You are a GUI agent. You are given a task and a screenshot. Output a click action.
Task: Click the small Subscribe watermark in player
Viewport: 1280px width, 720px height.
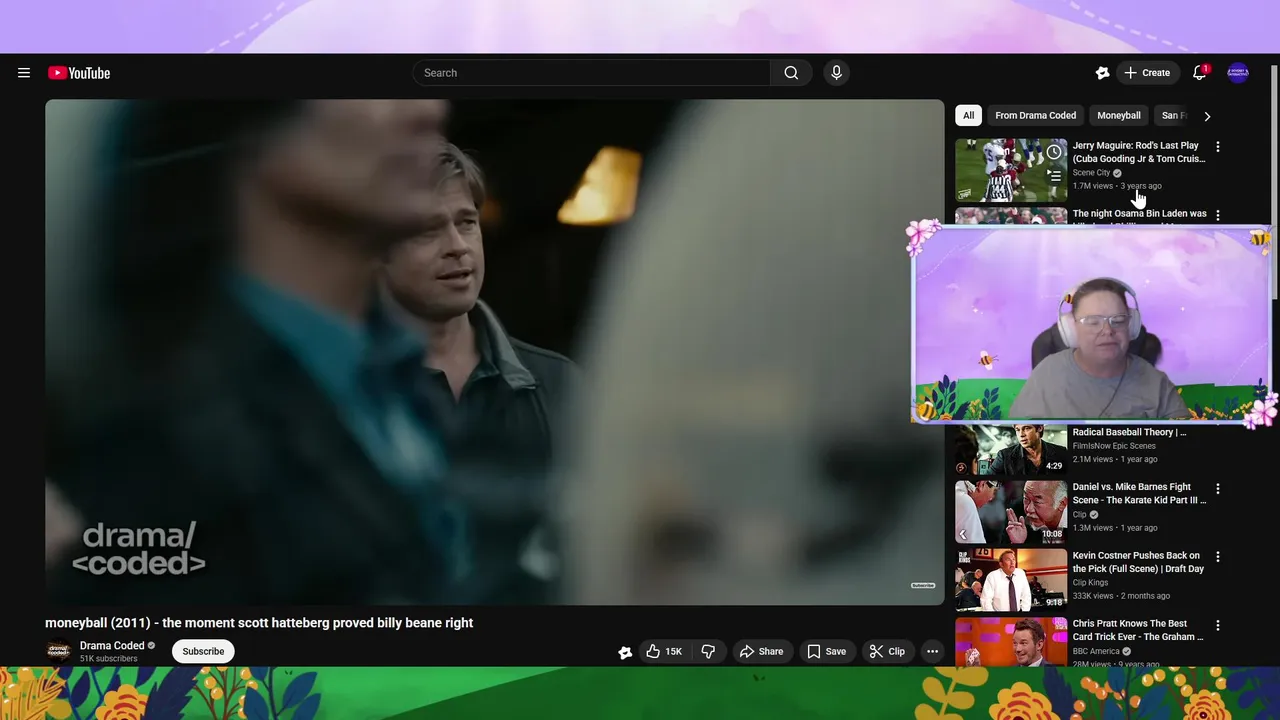923,585
